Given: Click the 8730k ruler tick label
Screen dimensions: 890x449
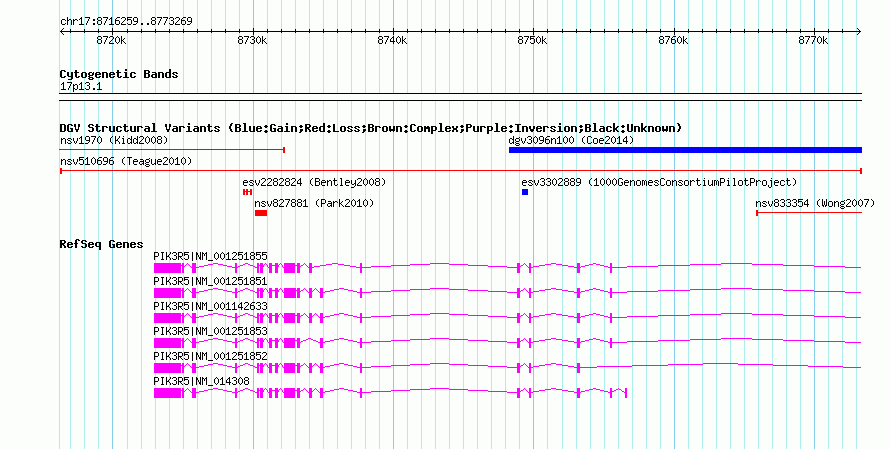Looking at the screenshot, I should coord(252,41).
